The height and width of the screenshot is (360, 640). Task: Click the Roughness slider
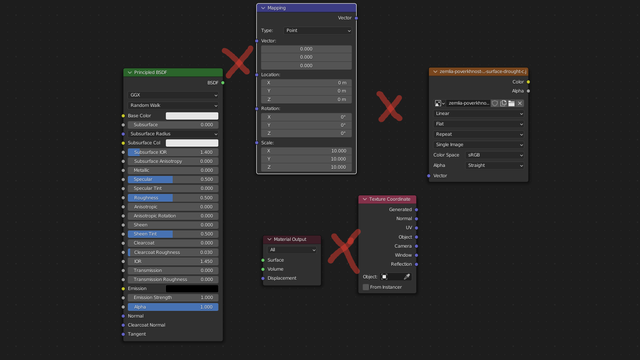(173, 198)
